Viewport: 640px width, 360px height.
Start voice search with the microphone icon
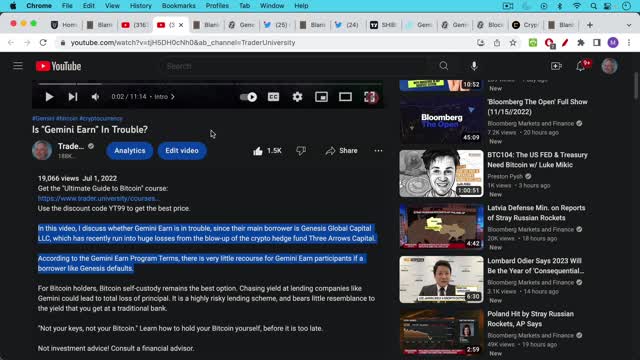[474, 66]
